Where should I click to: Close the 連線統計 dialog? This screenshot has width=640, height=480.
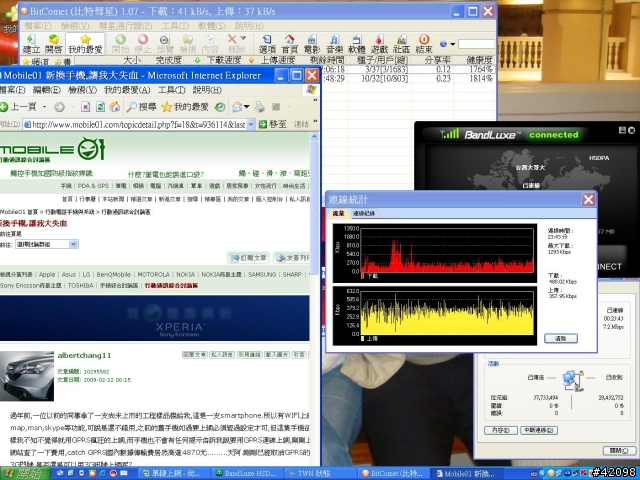[x=588, y=200]
